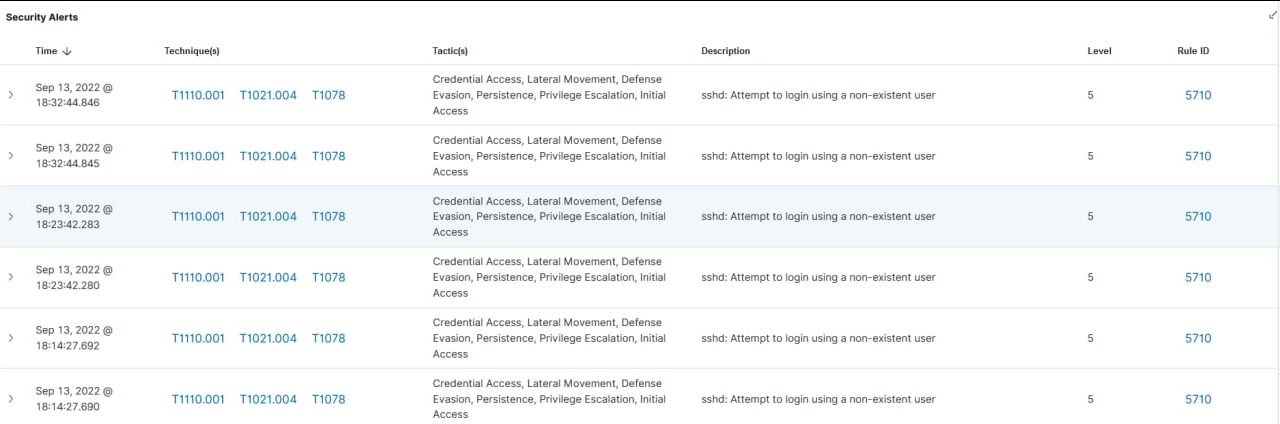
Task: Expand the alert row at 18:14:27.692
Action: [11, 338]
